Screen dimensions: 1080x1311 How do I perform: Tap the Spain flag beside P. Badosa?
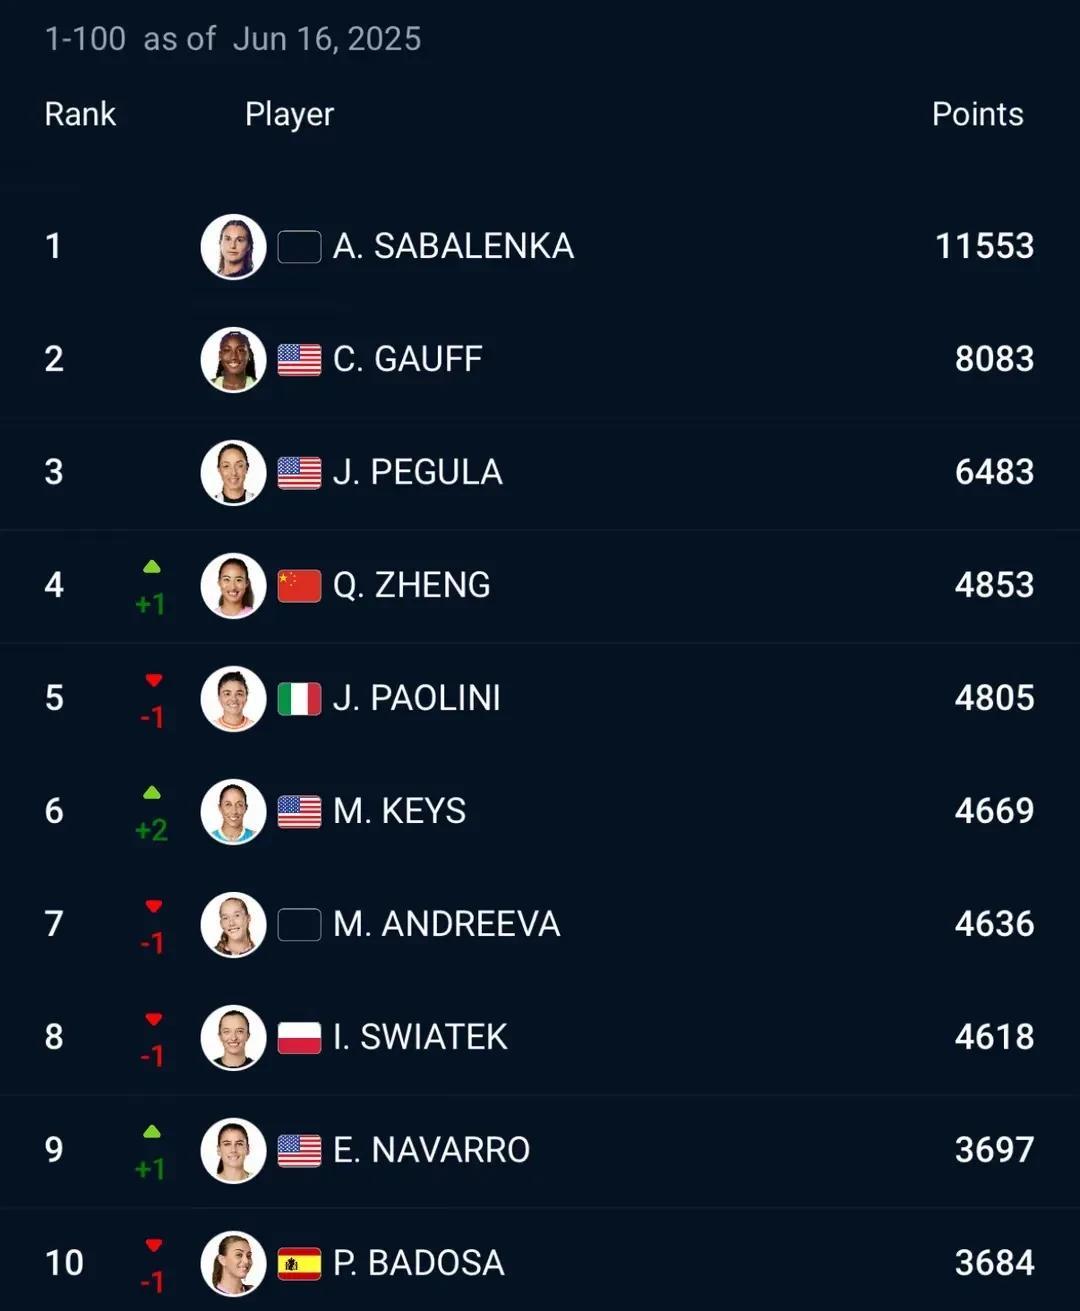click(x=299, y=1263)
